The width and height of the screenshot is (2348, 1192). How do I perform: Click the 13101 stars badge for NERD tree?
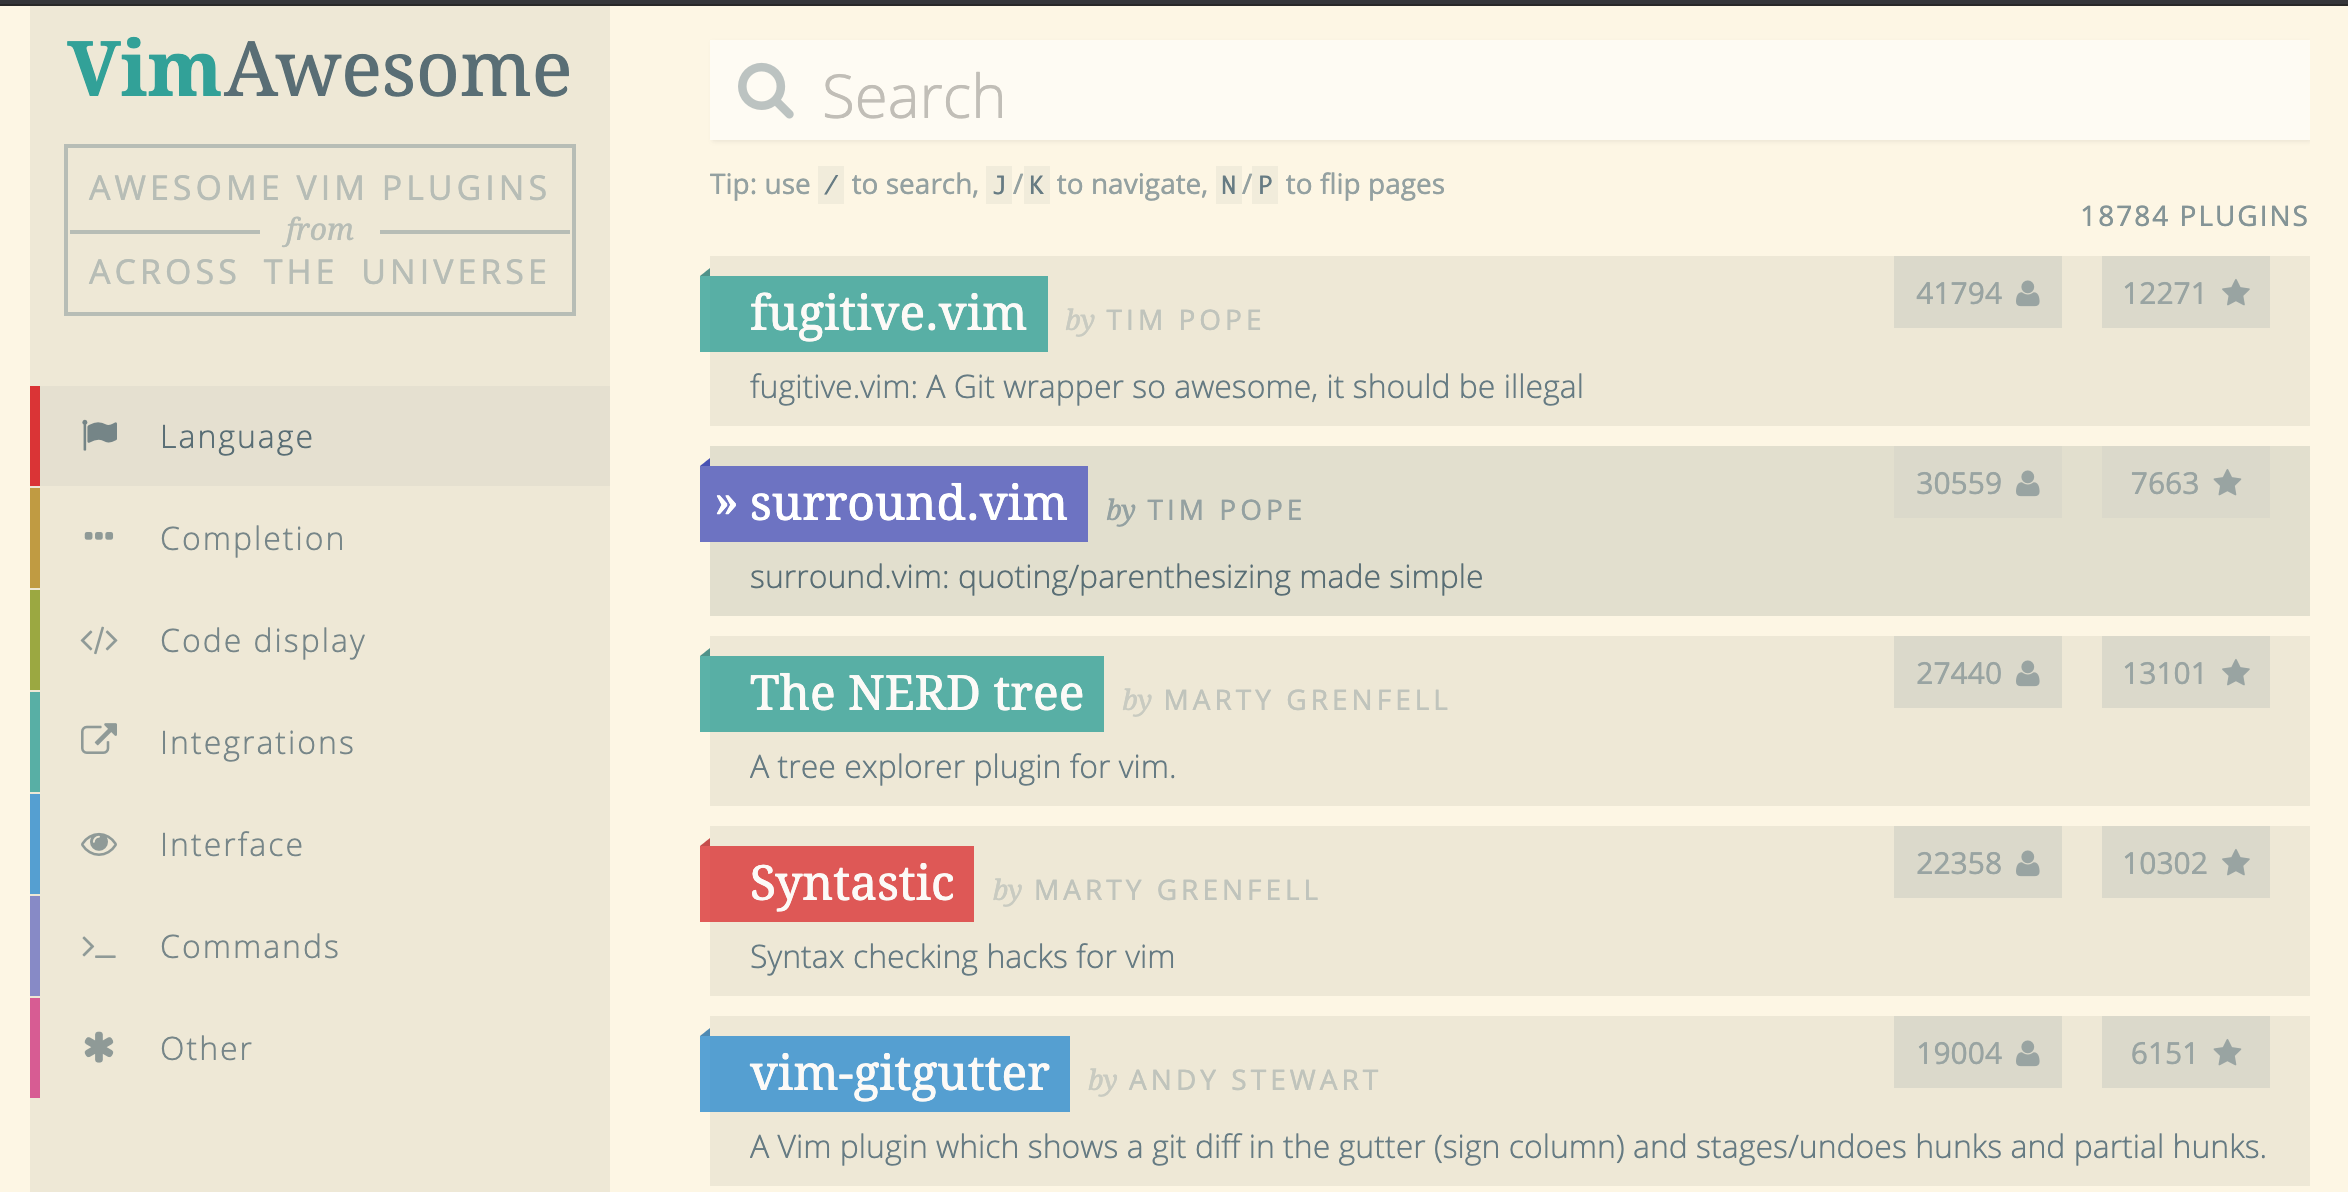point(2185,673)
